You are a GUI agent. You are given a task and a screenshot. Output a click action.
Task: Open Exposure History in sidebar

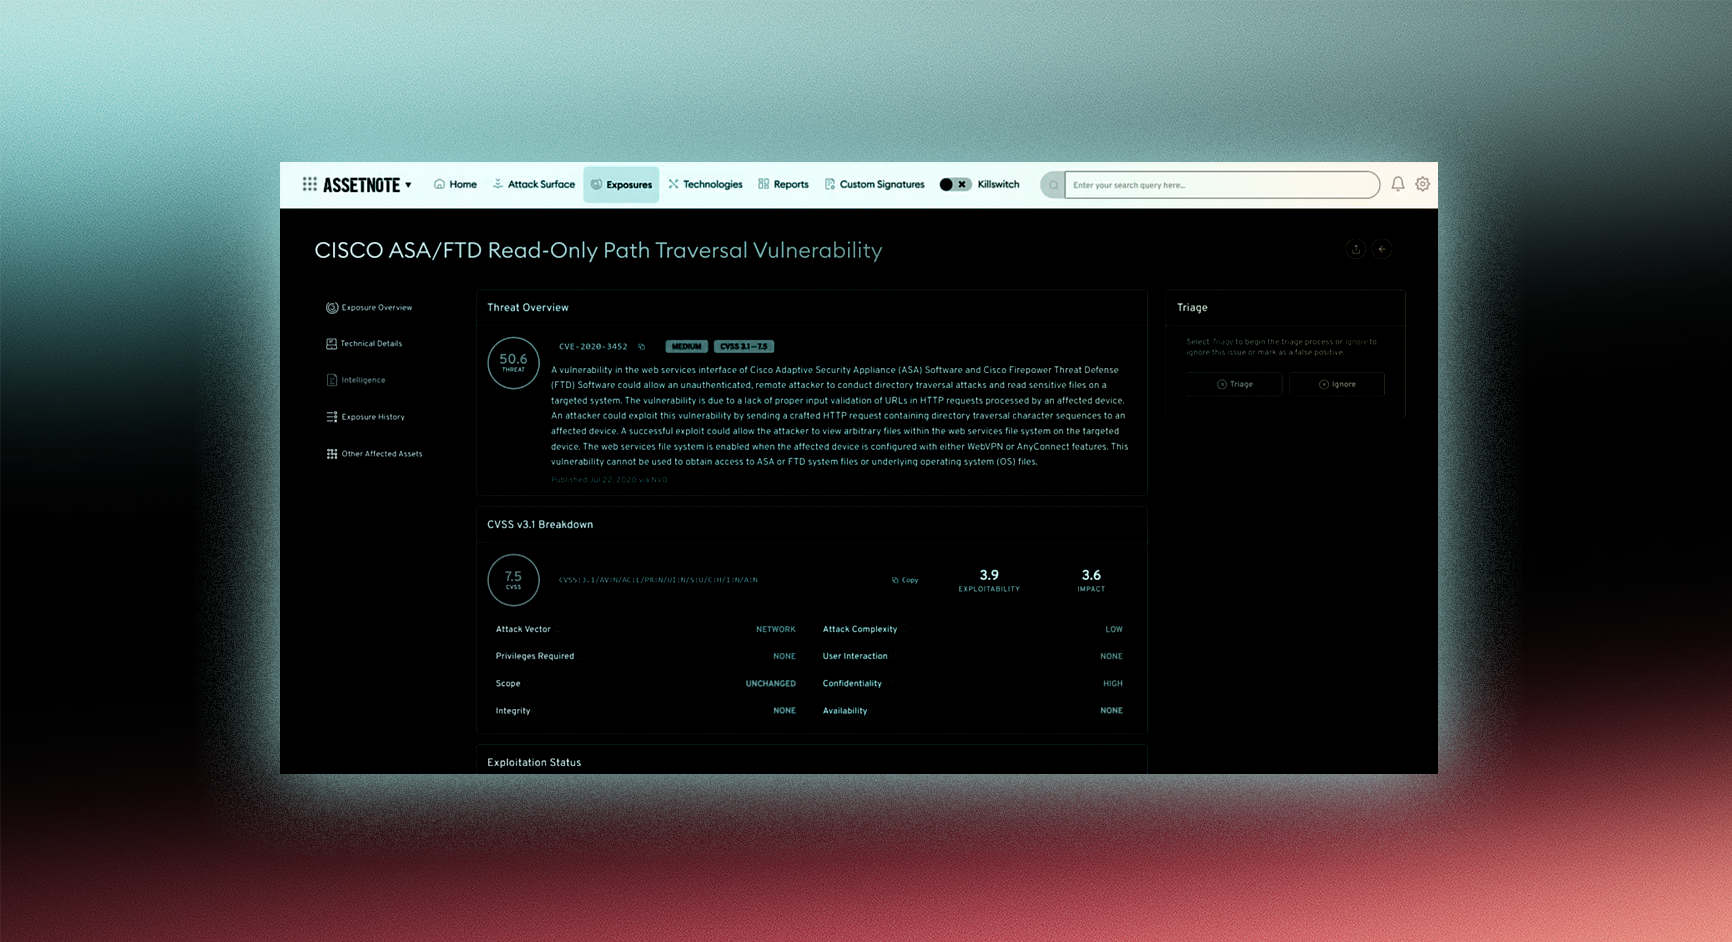coord(365,417)
